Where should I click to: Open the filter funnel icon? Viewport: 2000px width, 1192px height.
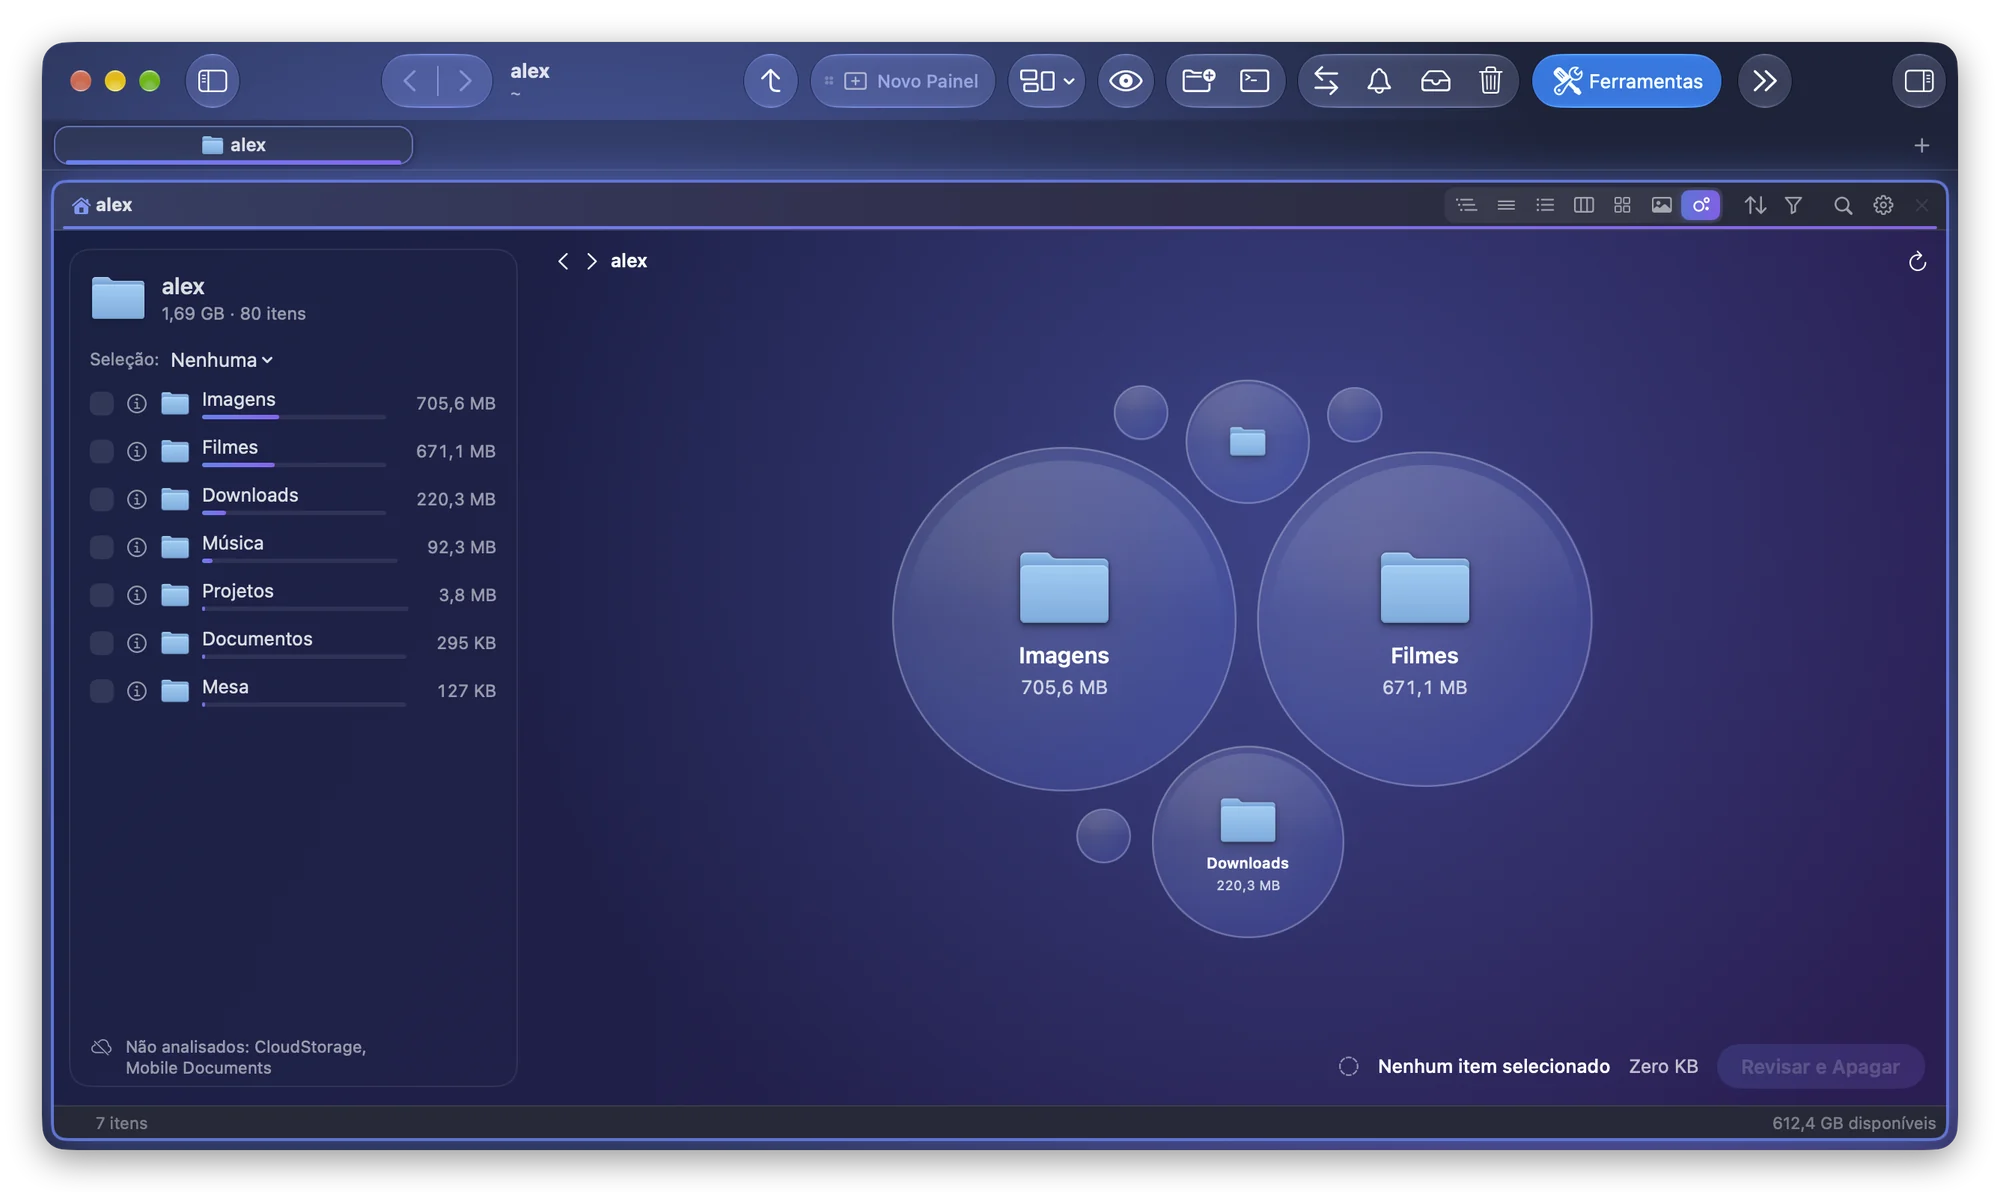(1794, 205)
